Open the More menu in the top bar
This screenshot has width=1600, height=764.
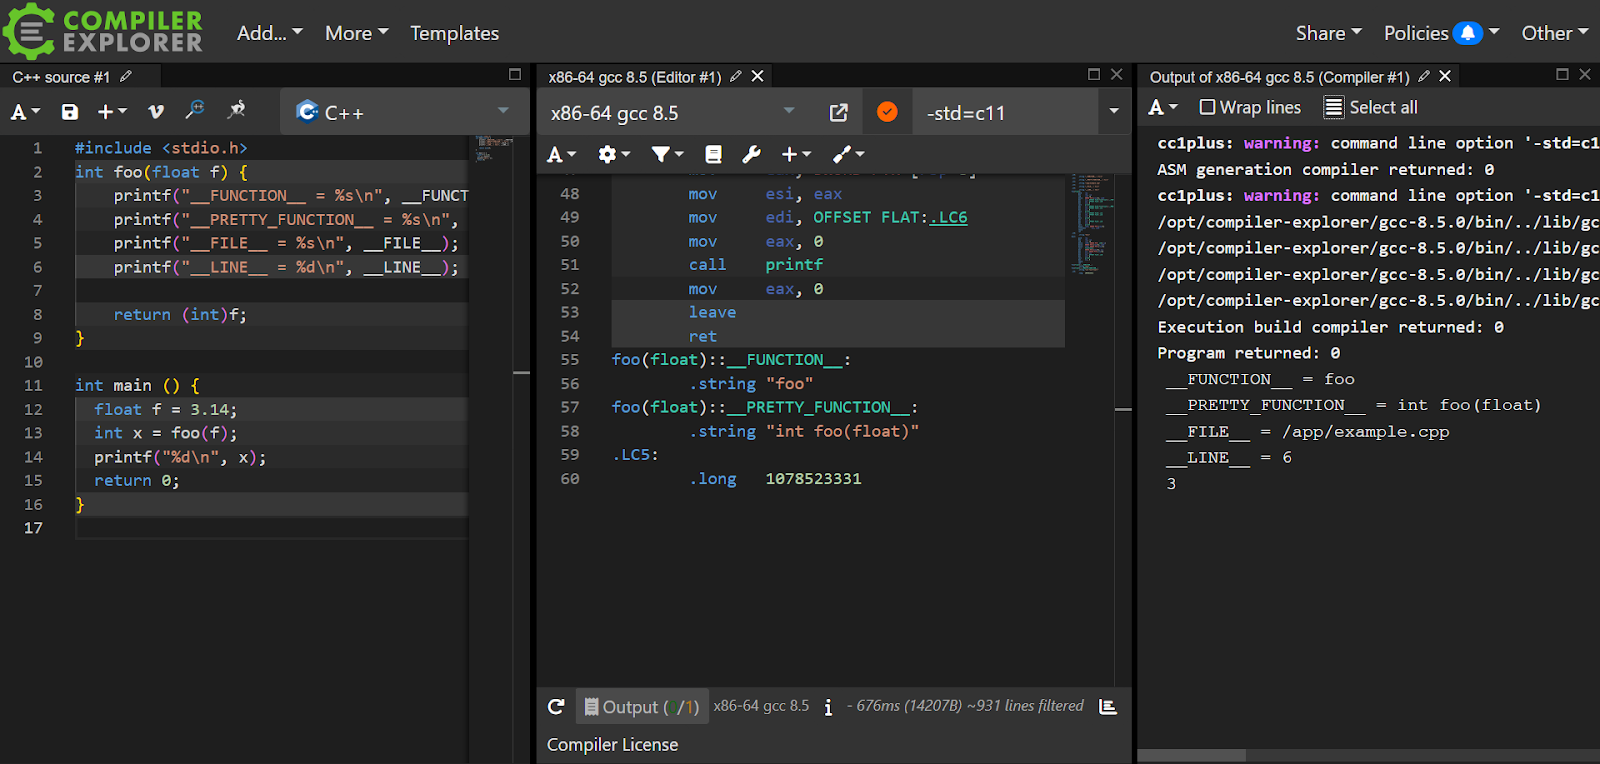coord(357,33)
